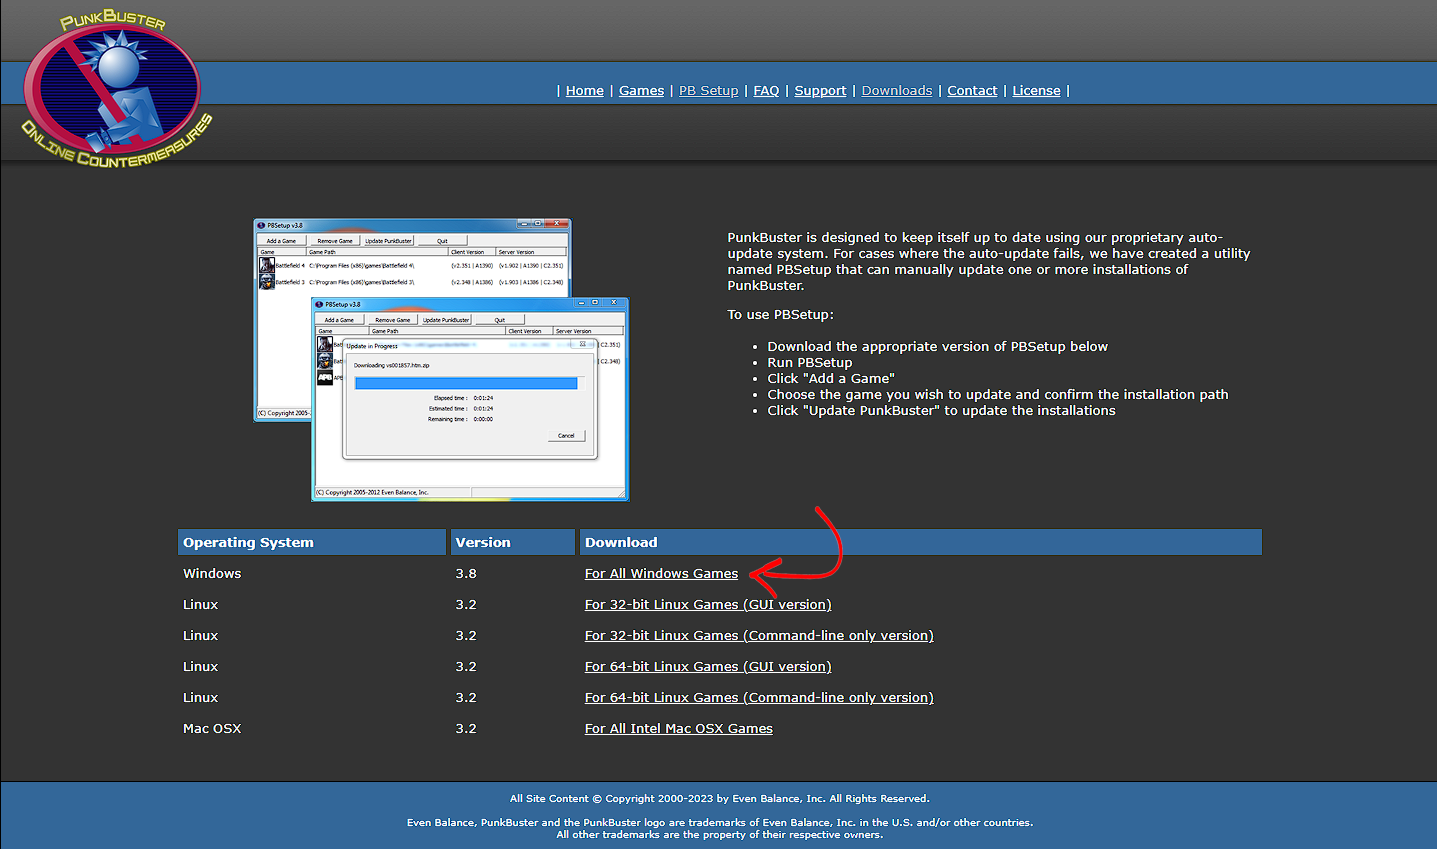Open the Downloads navigation link
Image resolution: width=1437 pixels, height=849 pixels.
(x=897, y=91)
